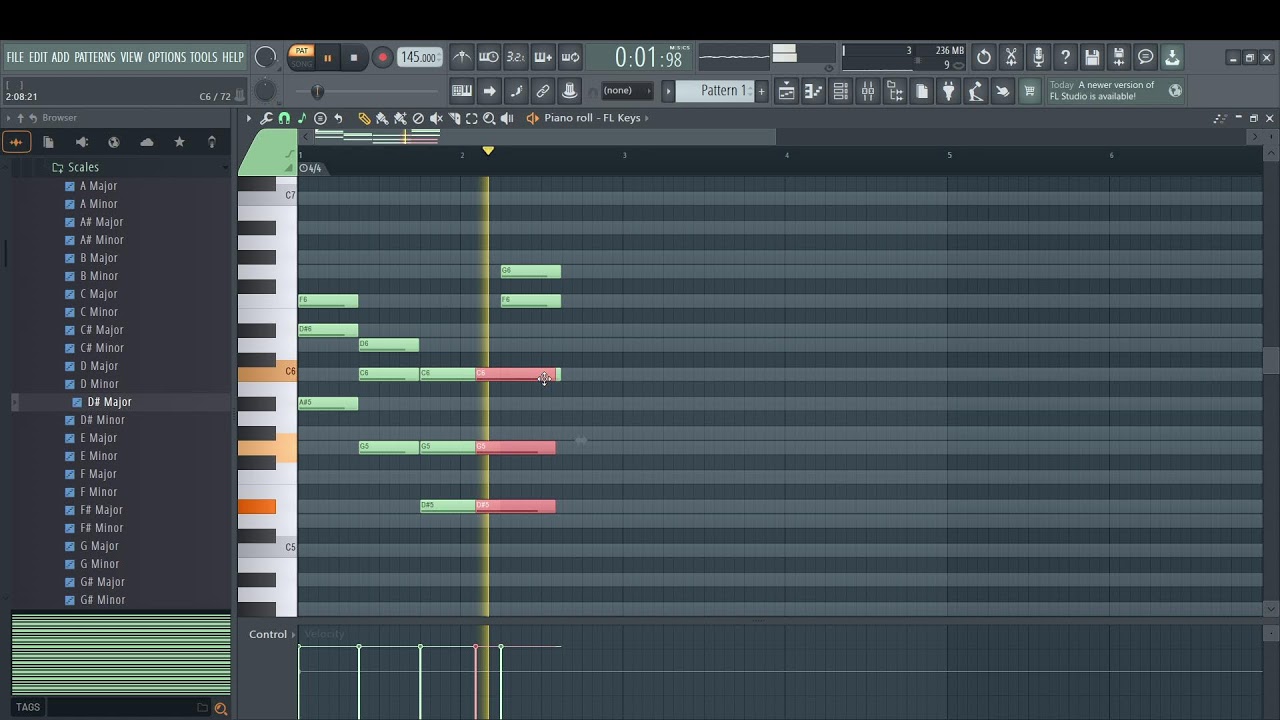The image size is (1280, 720).
Task: Open the piano roll menu arrow
Action: tap(249, 118)
